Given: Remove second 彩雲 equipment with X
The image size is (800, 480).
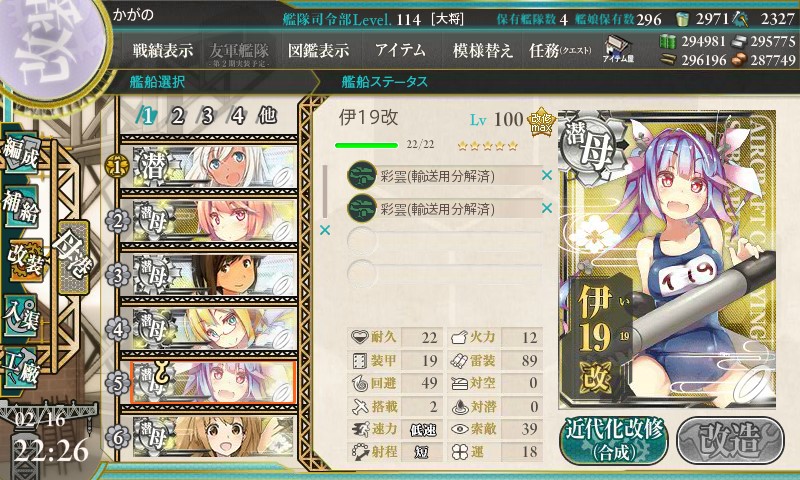Looking at the screenshot, I should pyautogui.click(x=547, y=208).
